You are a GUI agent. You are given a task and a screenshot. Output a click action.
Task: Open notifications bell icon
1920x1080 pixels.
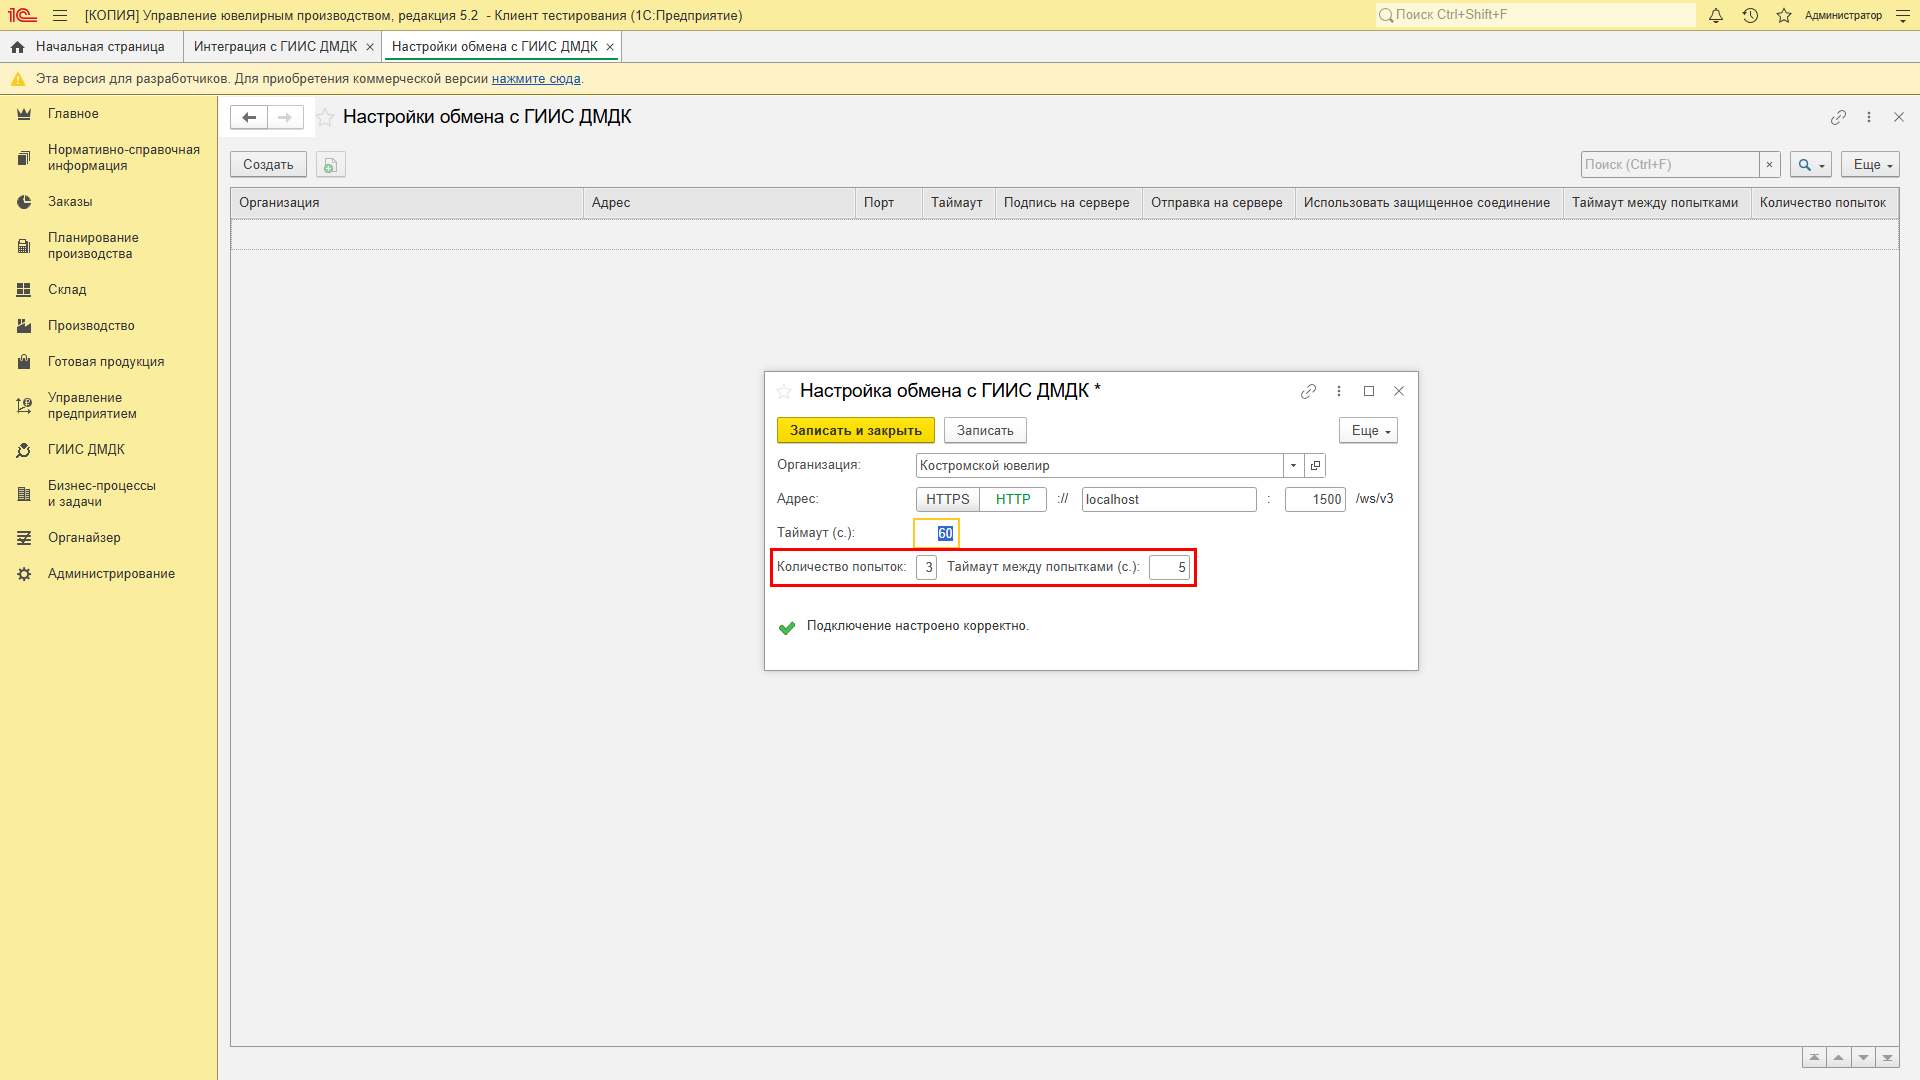[1716, 15]
